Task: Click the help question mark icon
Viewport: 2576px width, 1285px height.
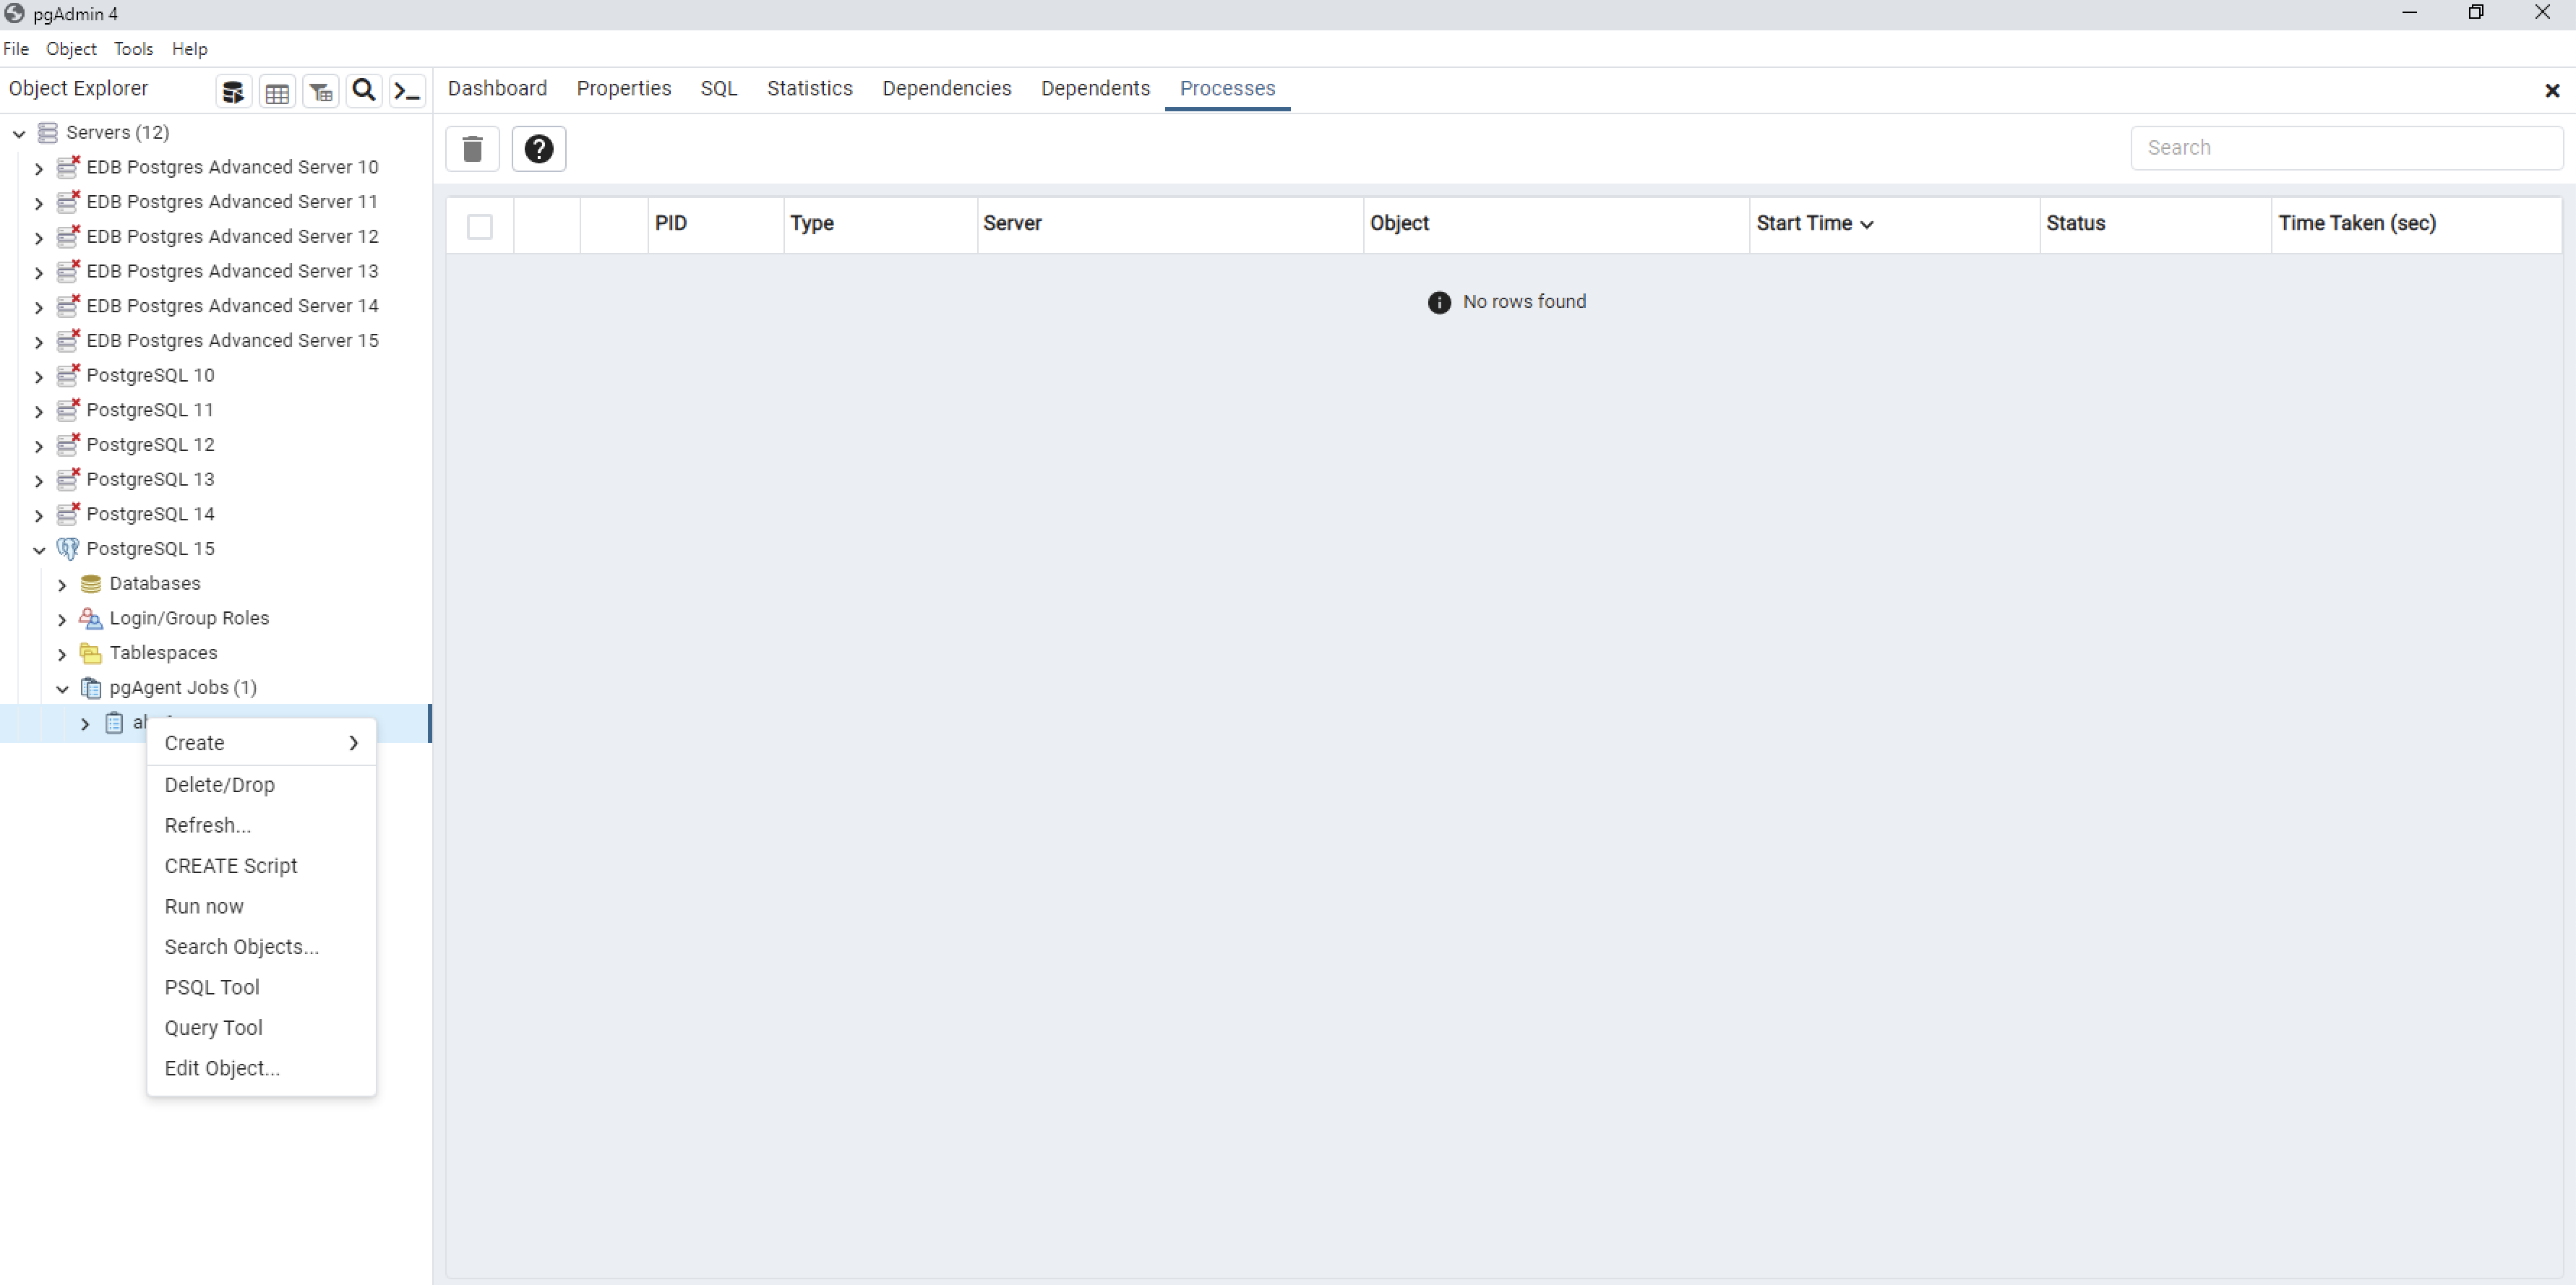Action: pyautogui.click(x=539, y=148)
